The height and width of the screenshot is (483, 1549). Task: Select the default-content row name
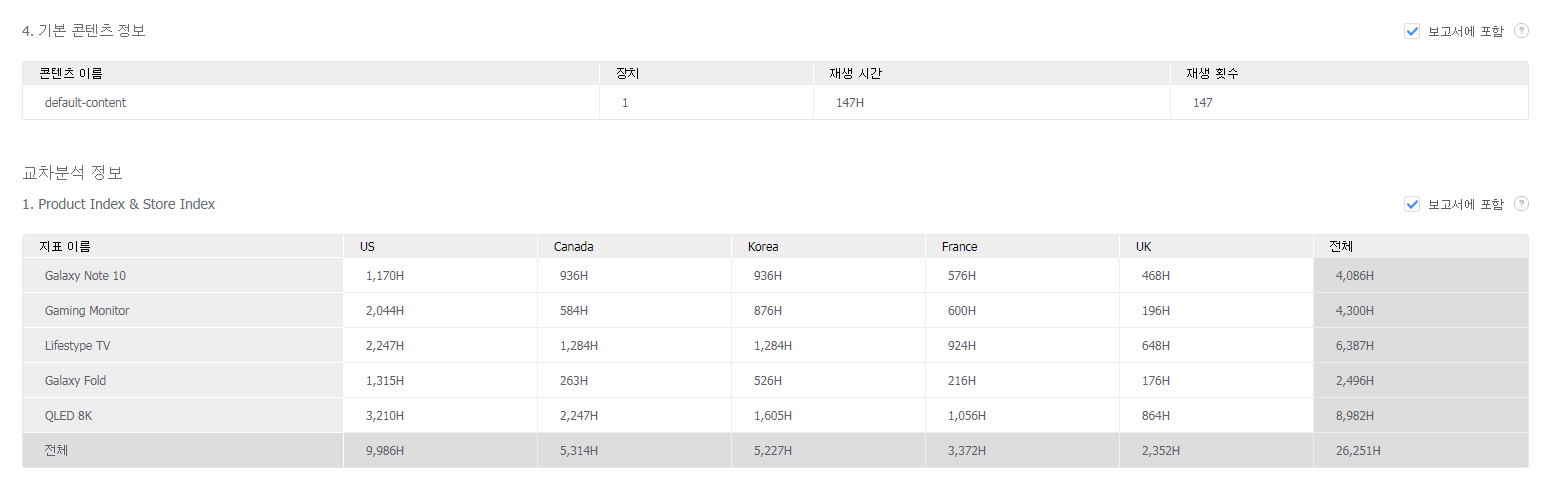point(85,103)
